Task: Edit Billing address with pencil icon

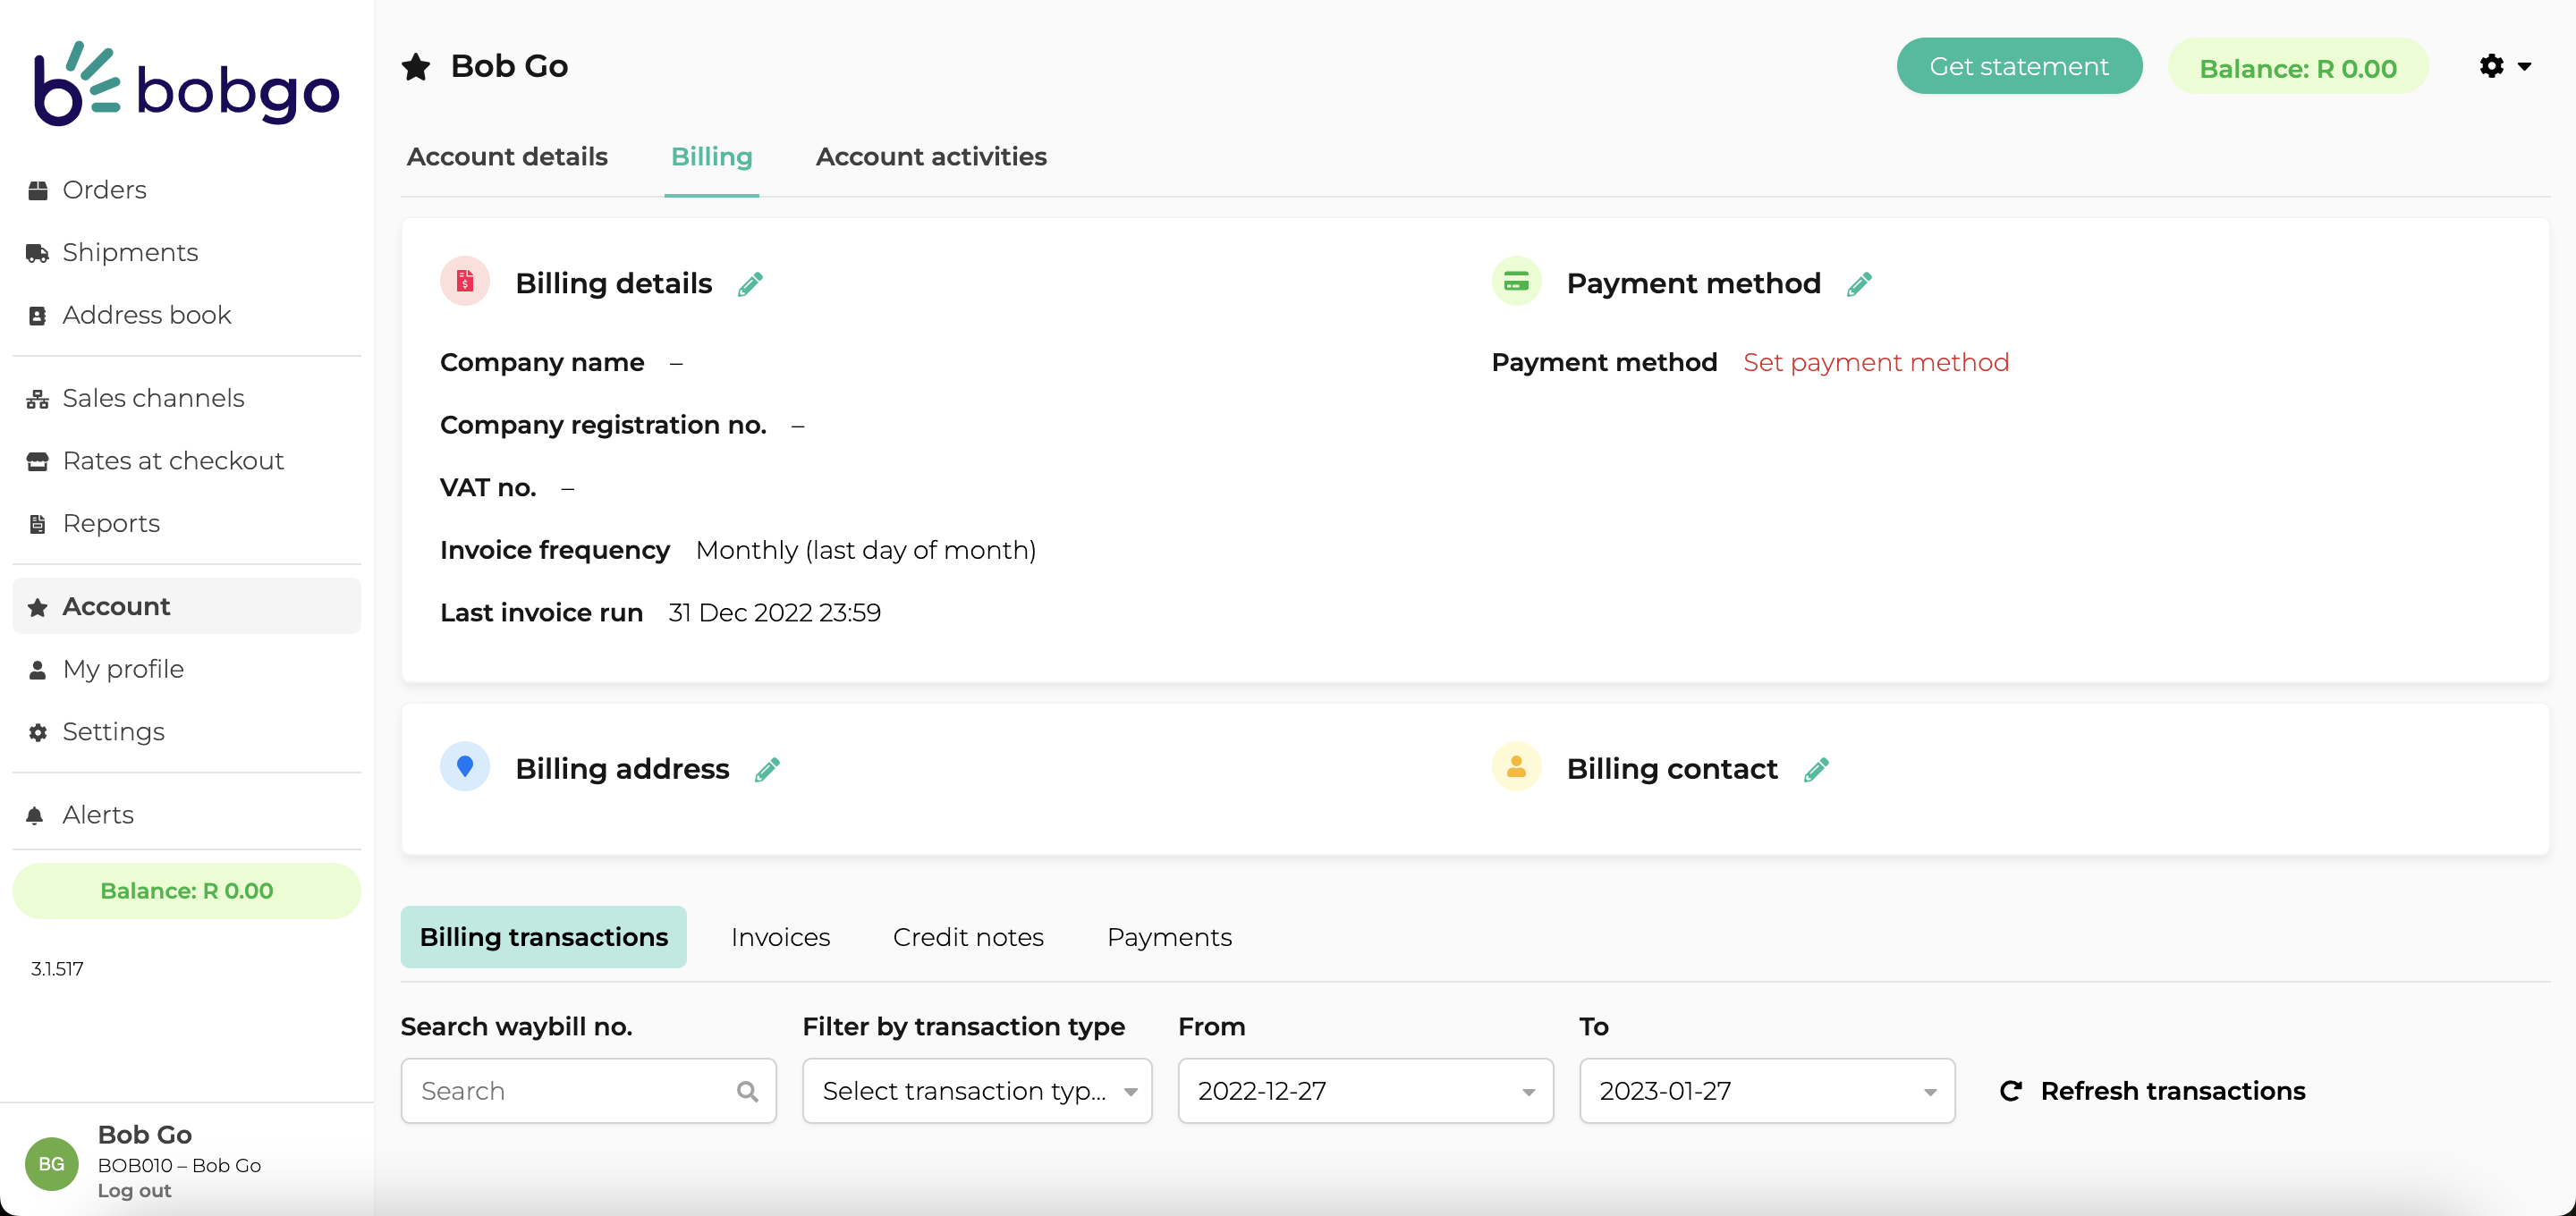Action: point(767,769)
